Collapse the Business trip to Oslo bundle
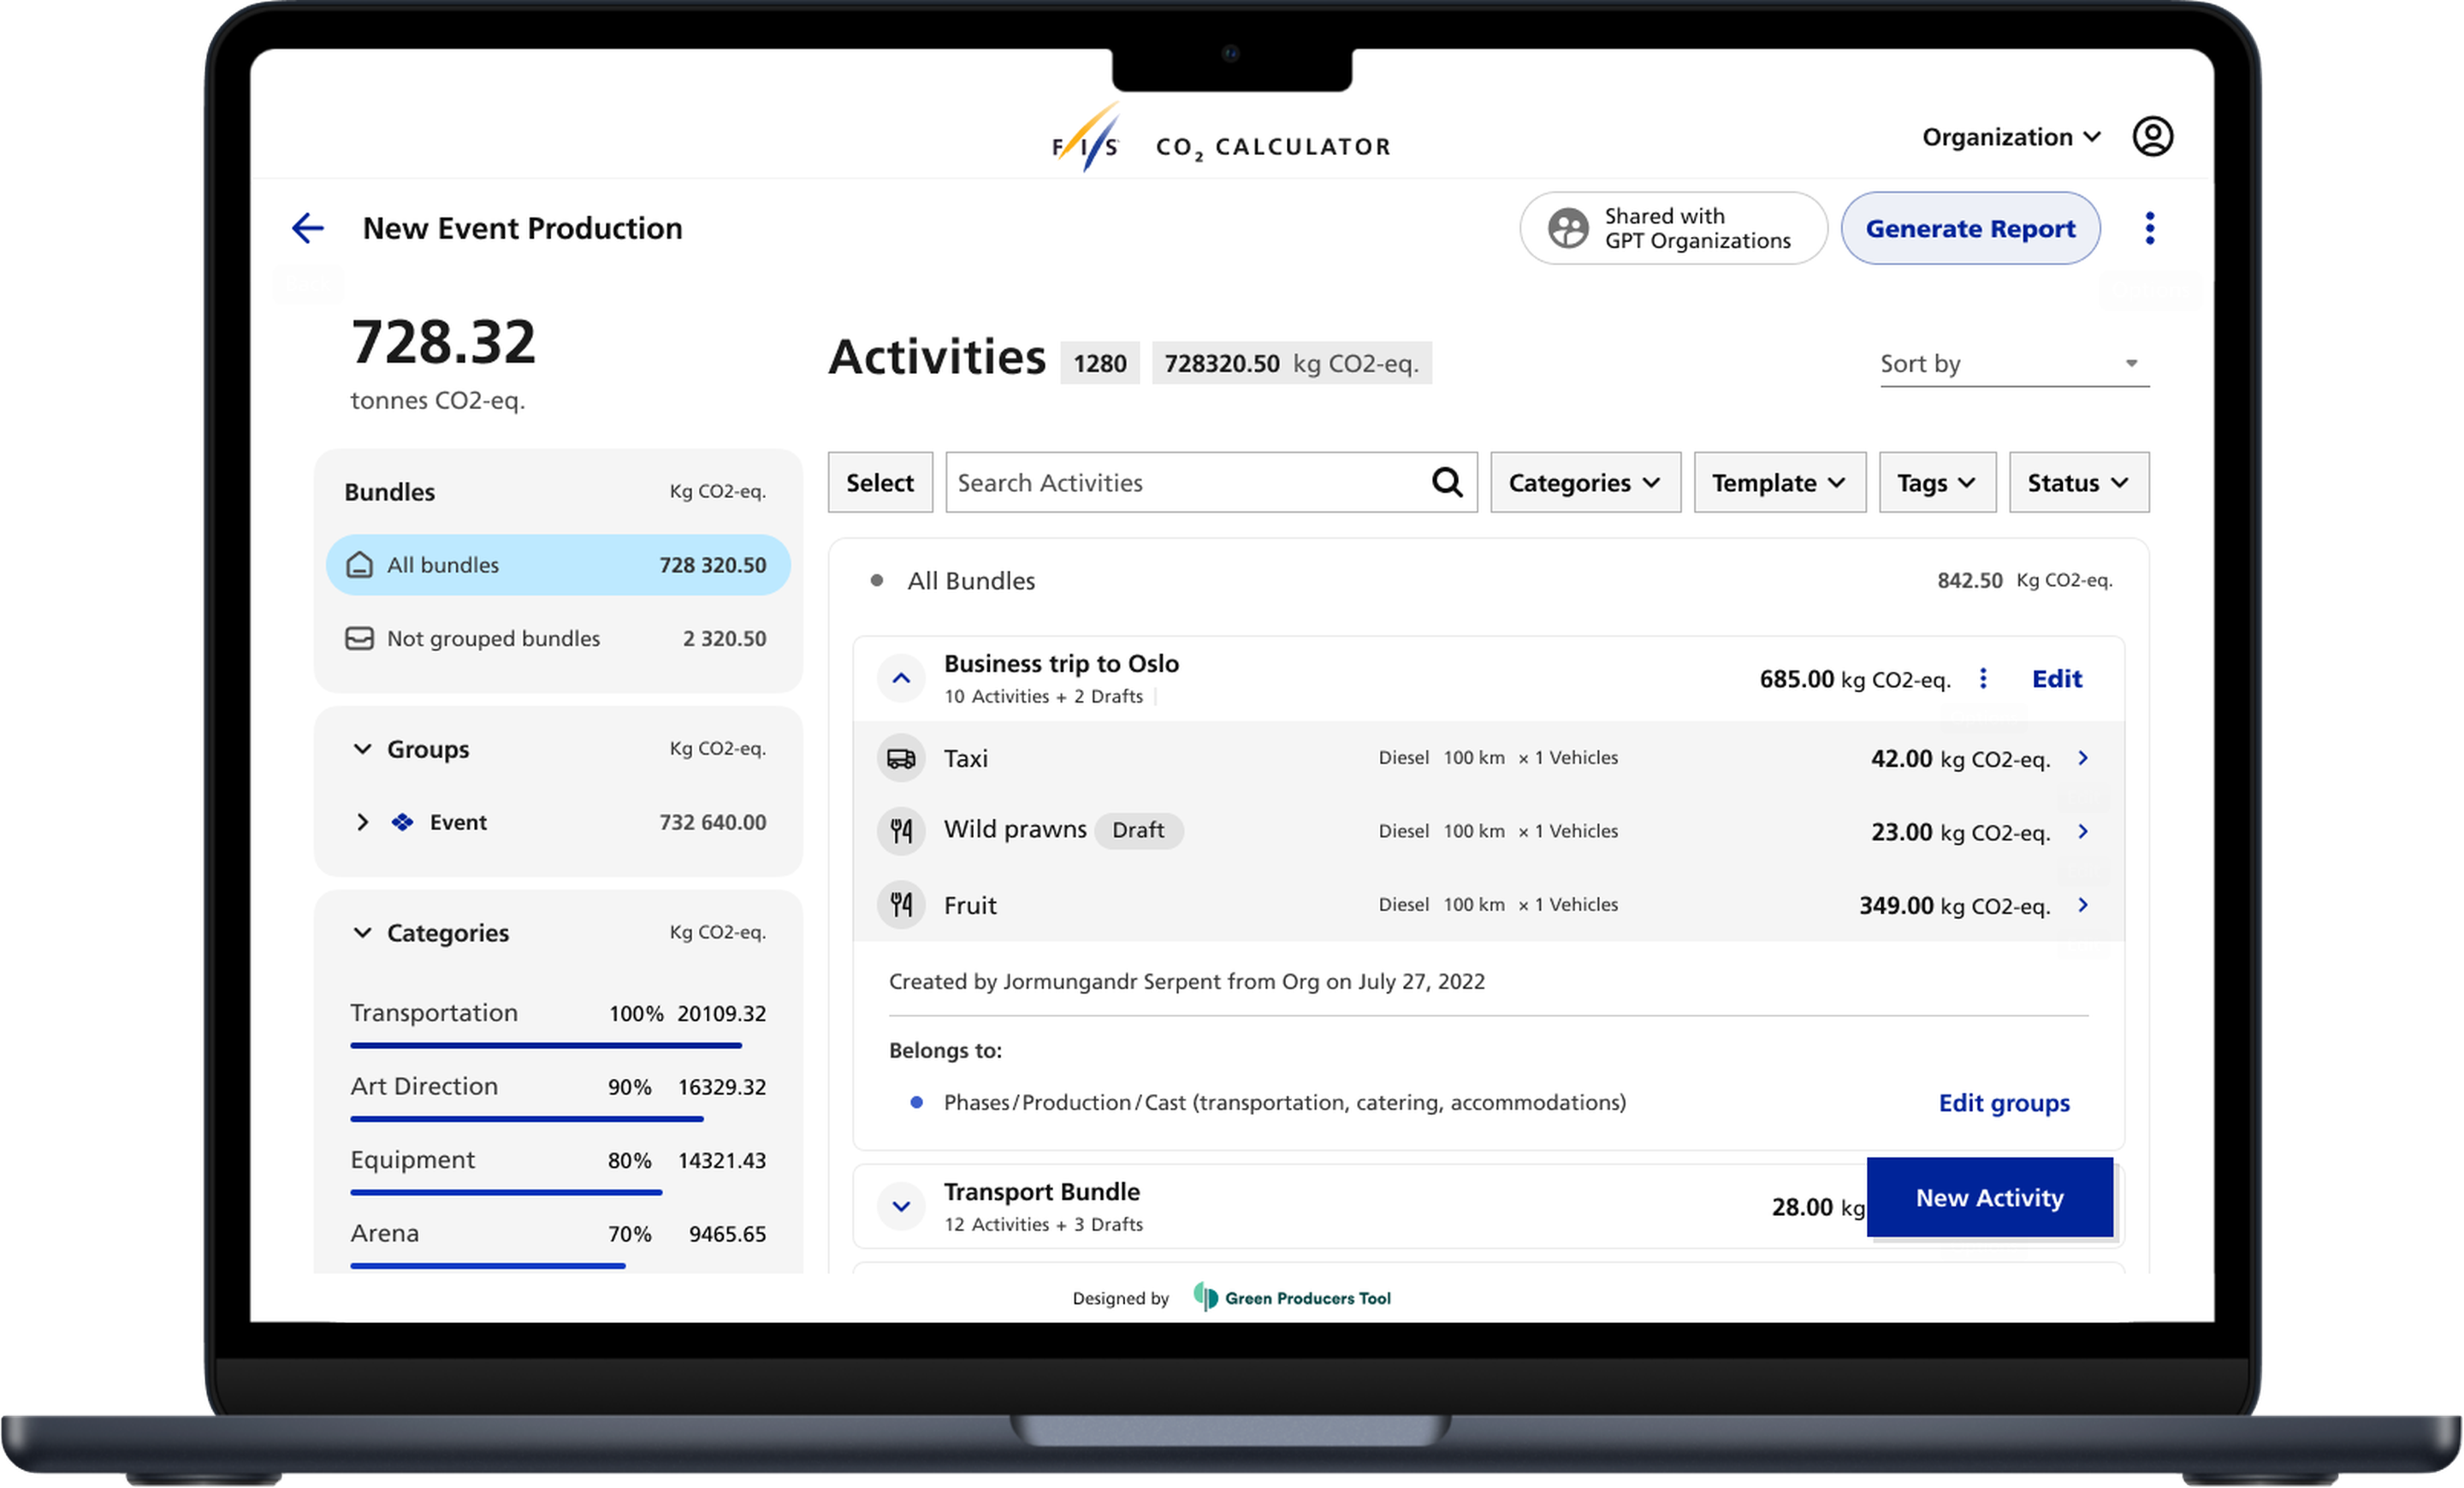 point(899,676)
